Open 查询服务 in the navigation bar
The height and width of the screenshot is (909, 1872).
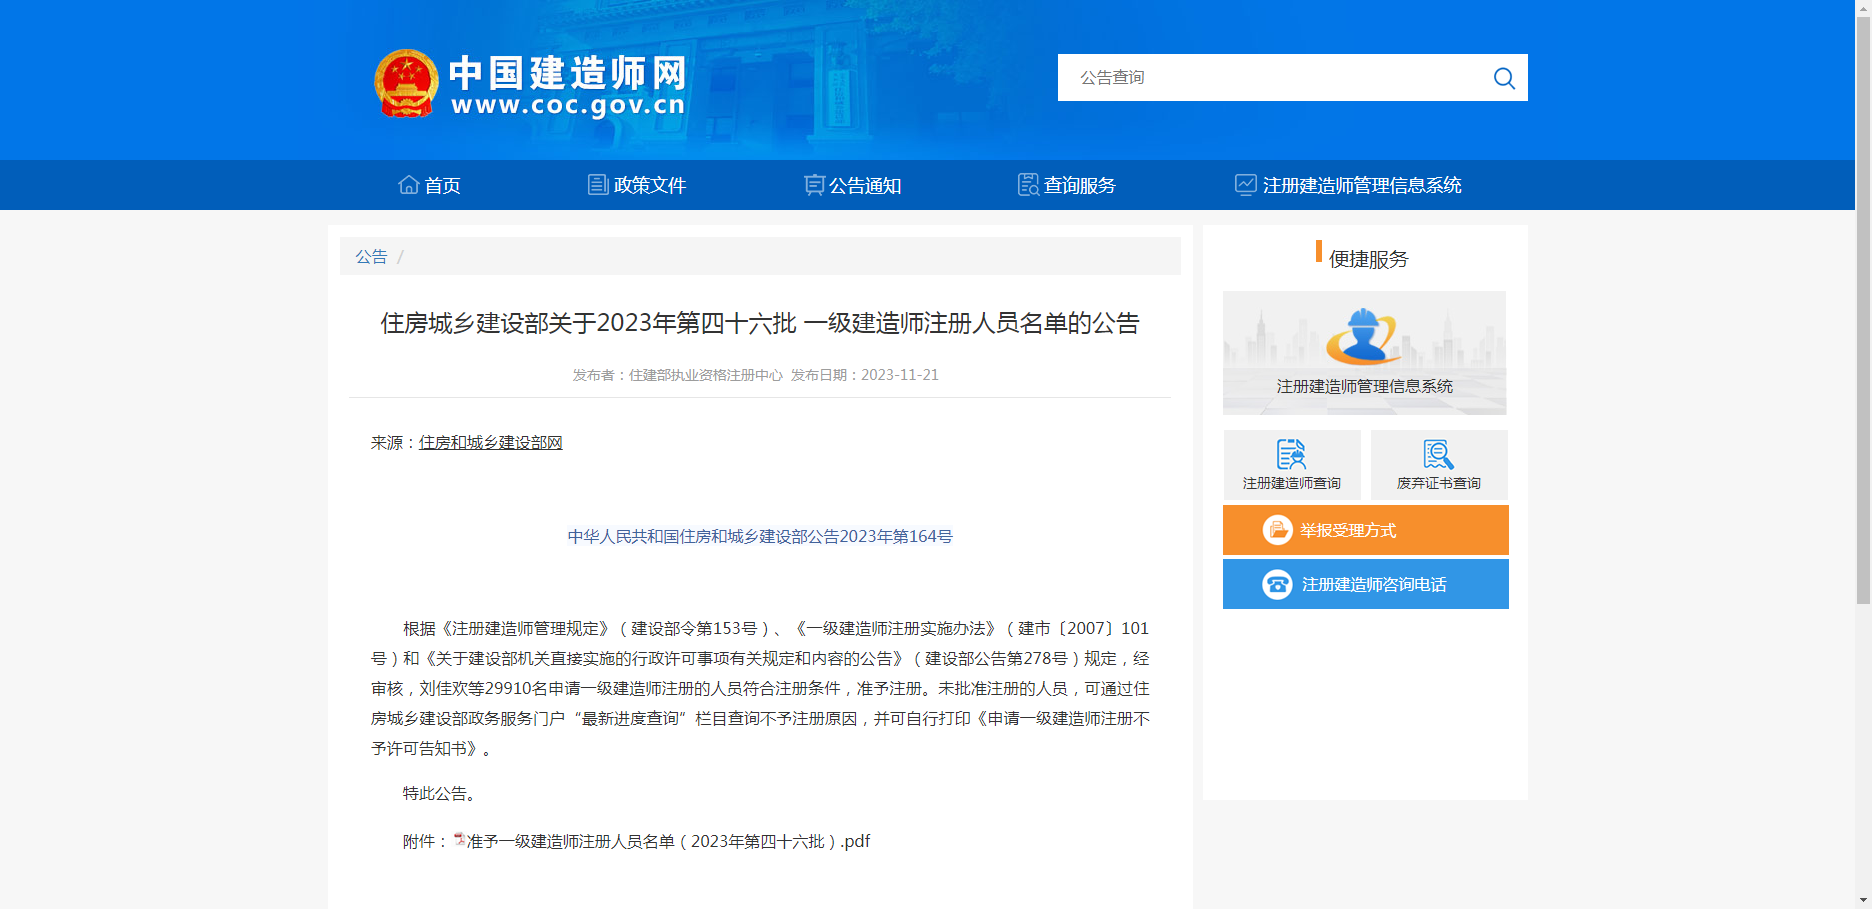(1067, 185)
